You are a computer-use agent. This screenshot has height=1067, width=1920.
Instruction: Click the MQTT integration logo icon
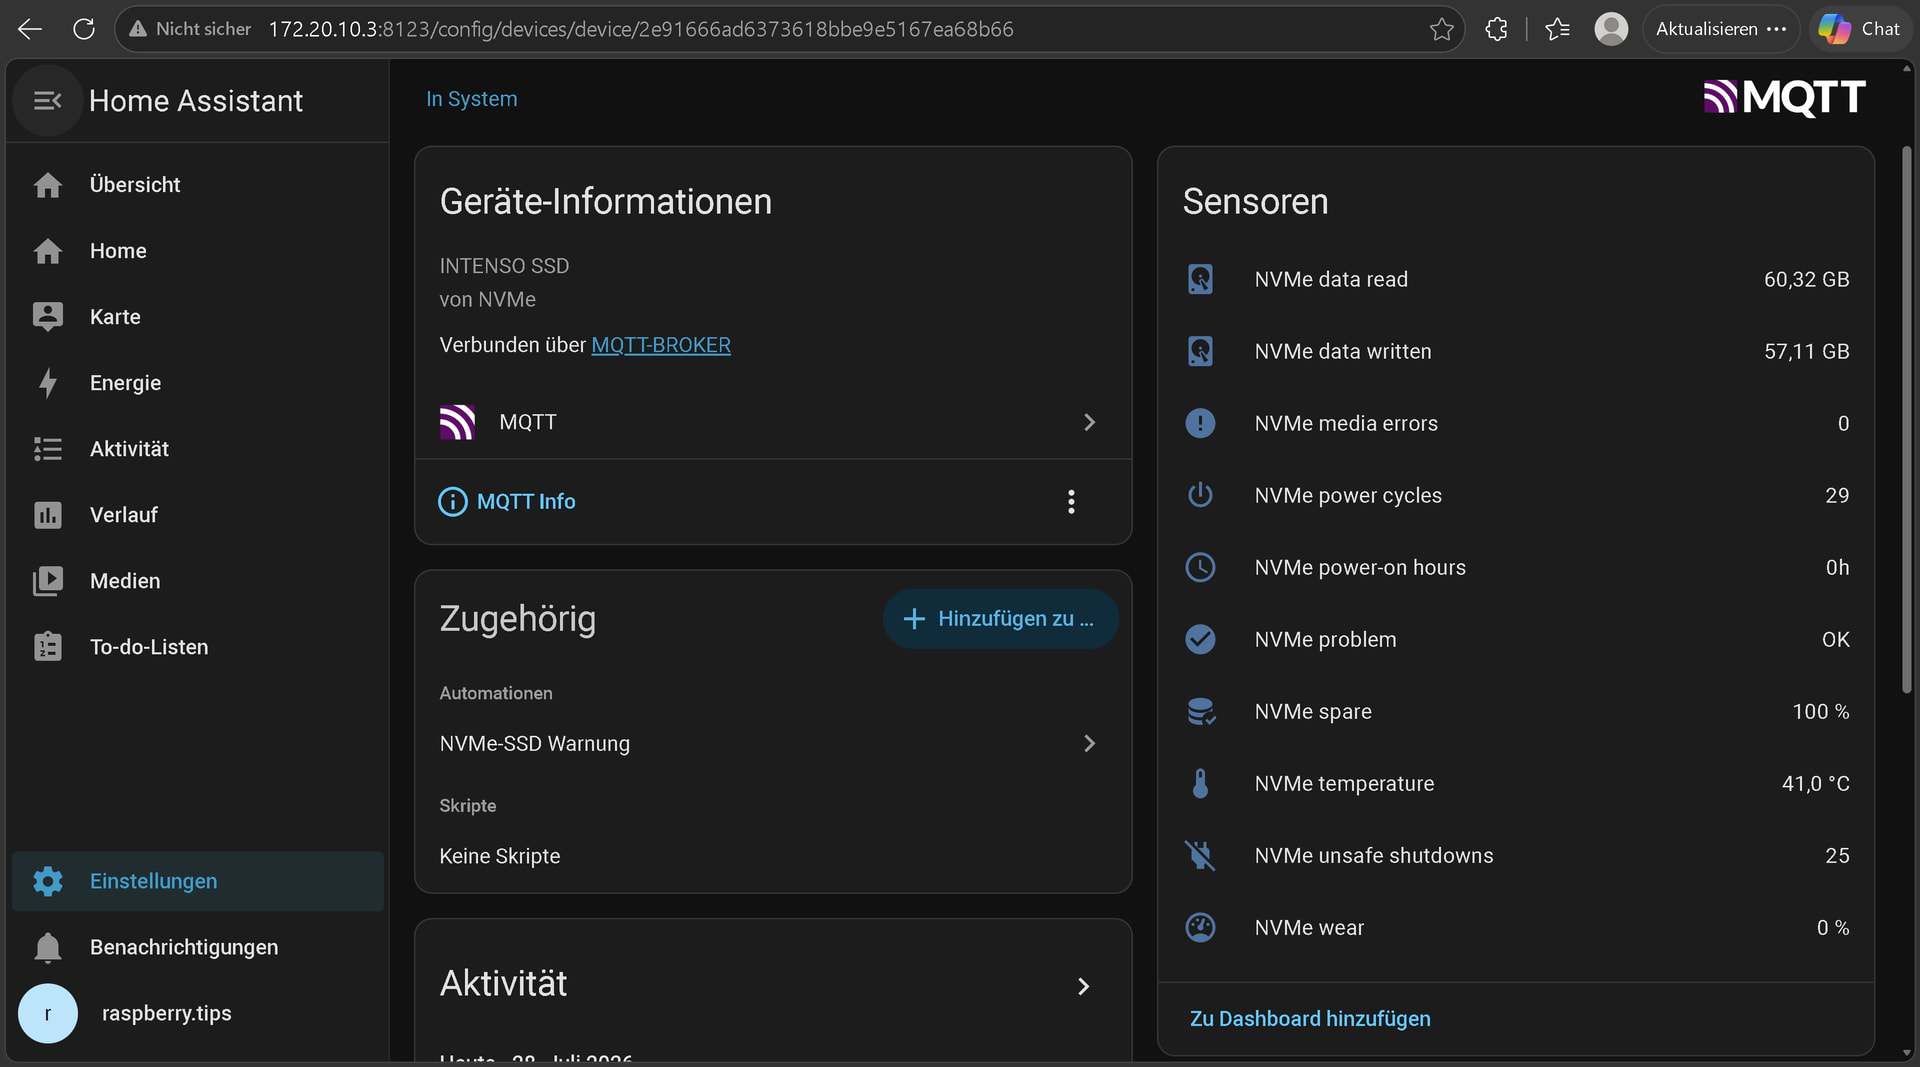pos(457,422)
